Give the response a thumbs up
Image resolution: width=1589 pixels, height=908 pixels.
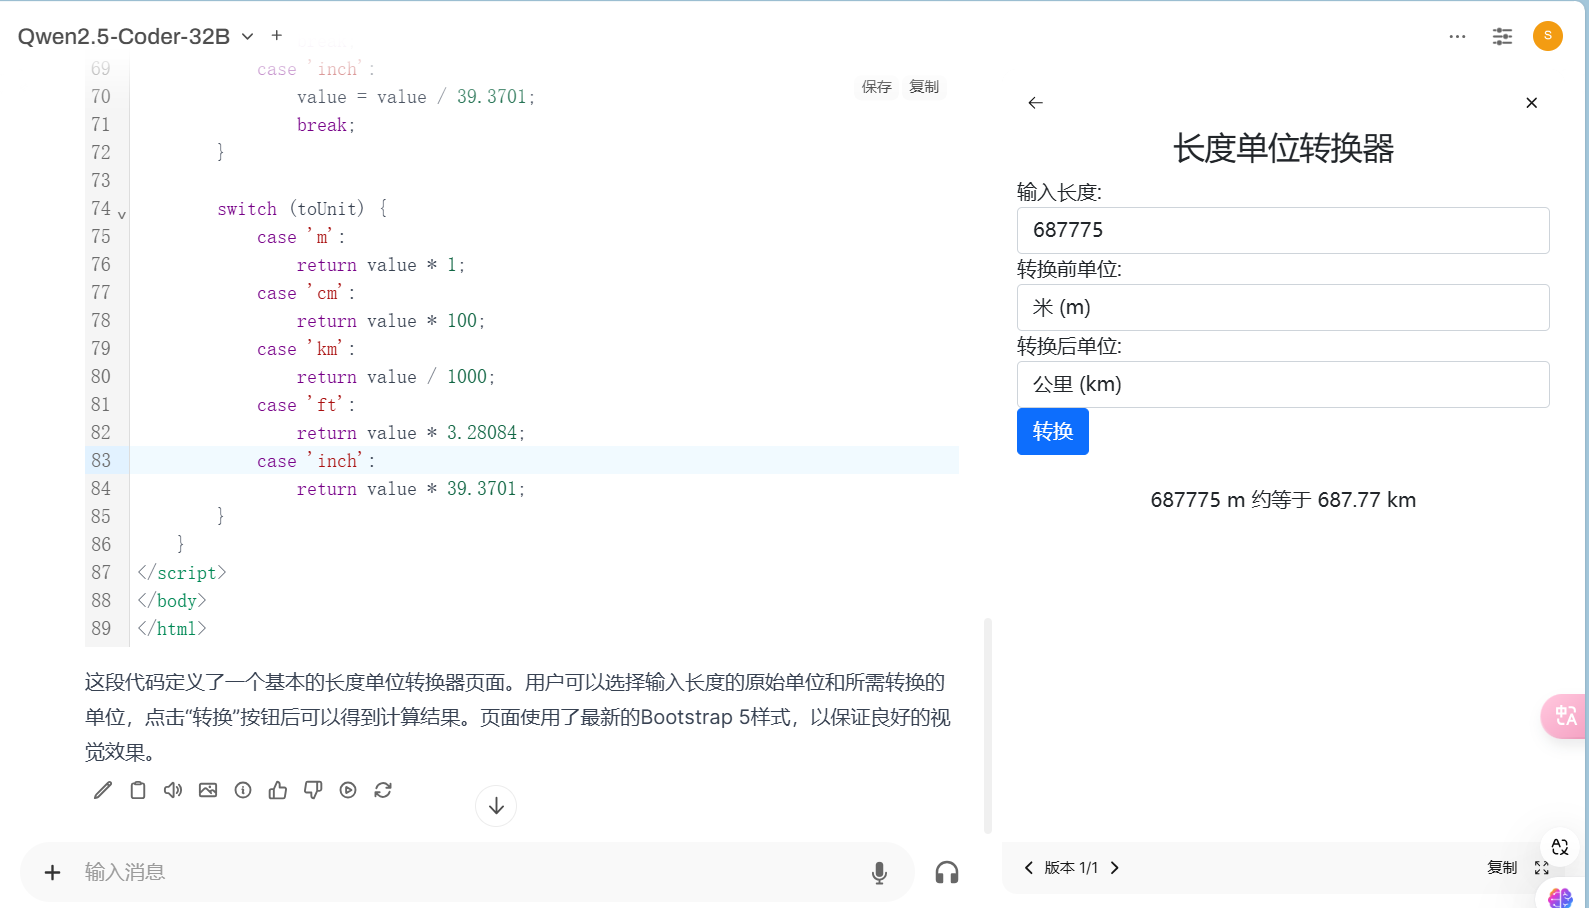(278, 790)
